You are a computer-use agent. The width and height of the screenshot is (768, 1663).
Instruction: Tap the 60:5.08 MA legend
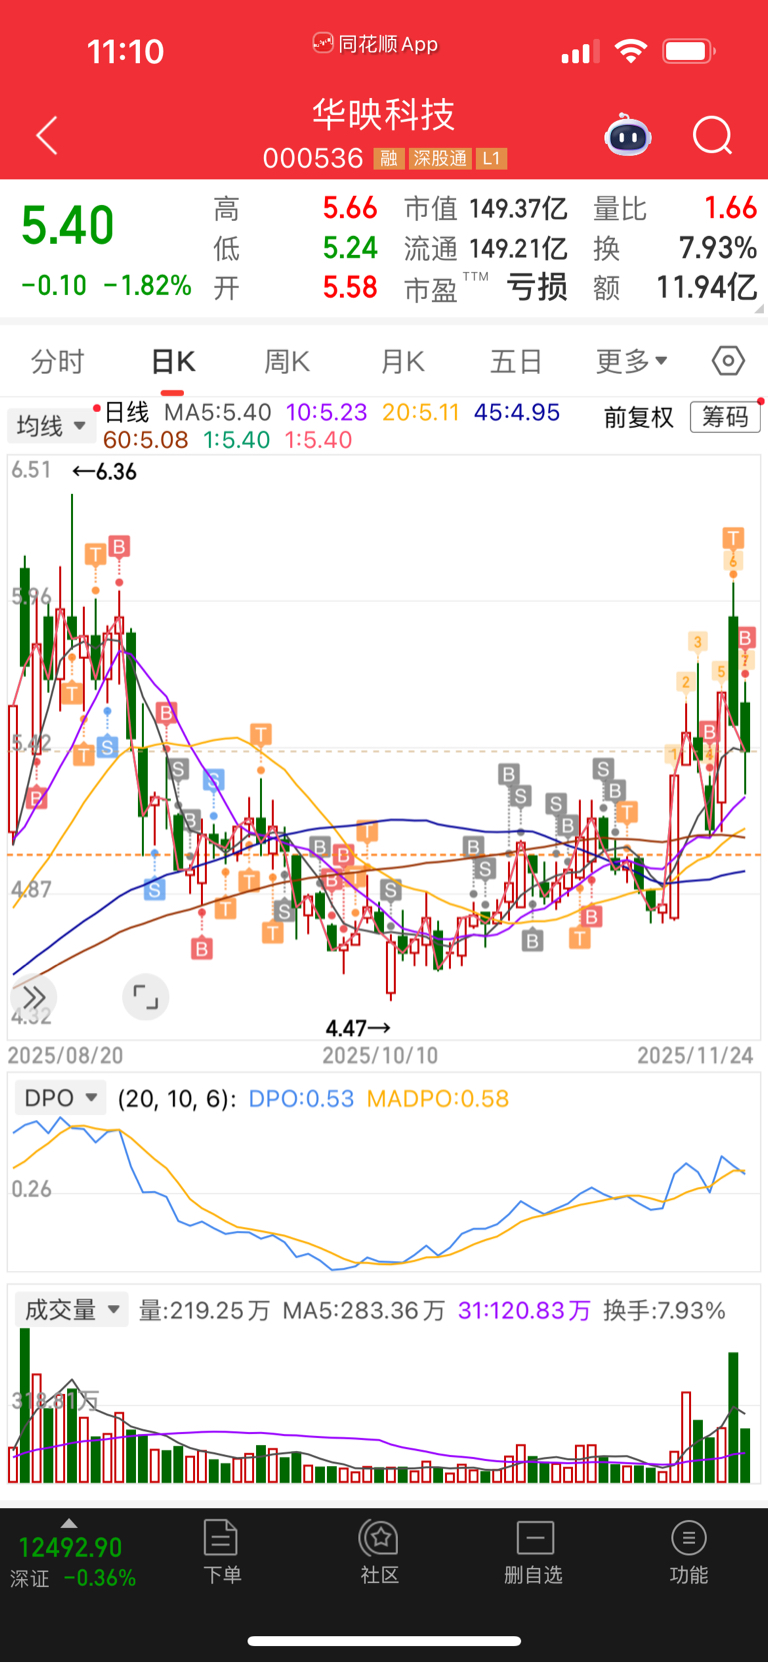146,440
